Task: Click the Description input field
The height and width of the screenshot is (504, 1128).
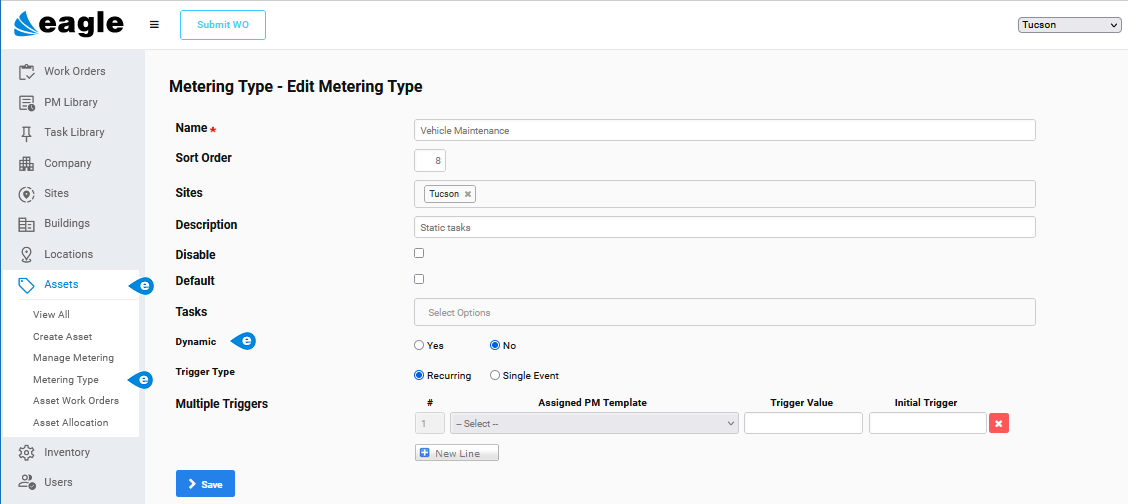Action: pos(725,227)
